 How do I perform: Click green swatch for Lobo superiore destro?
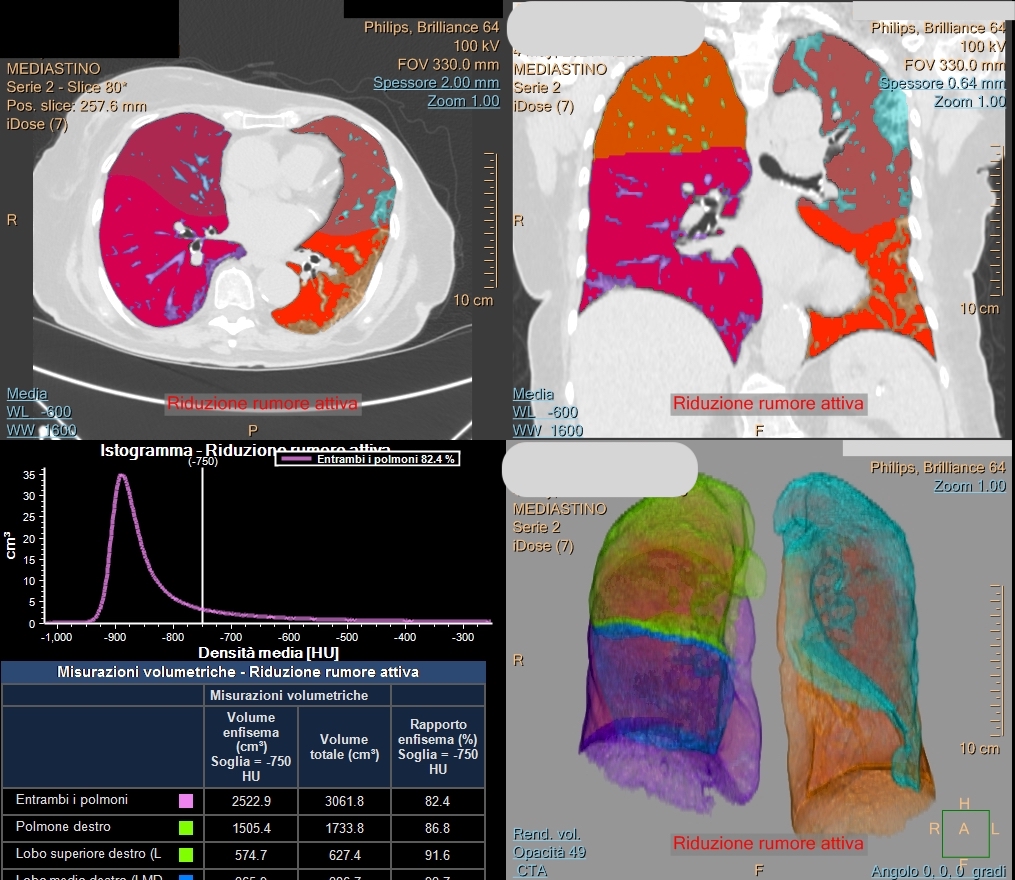185,855
